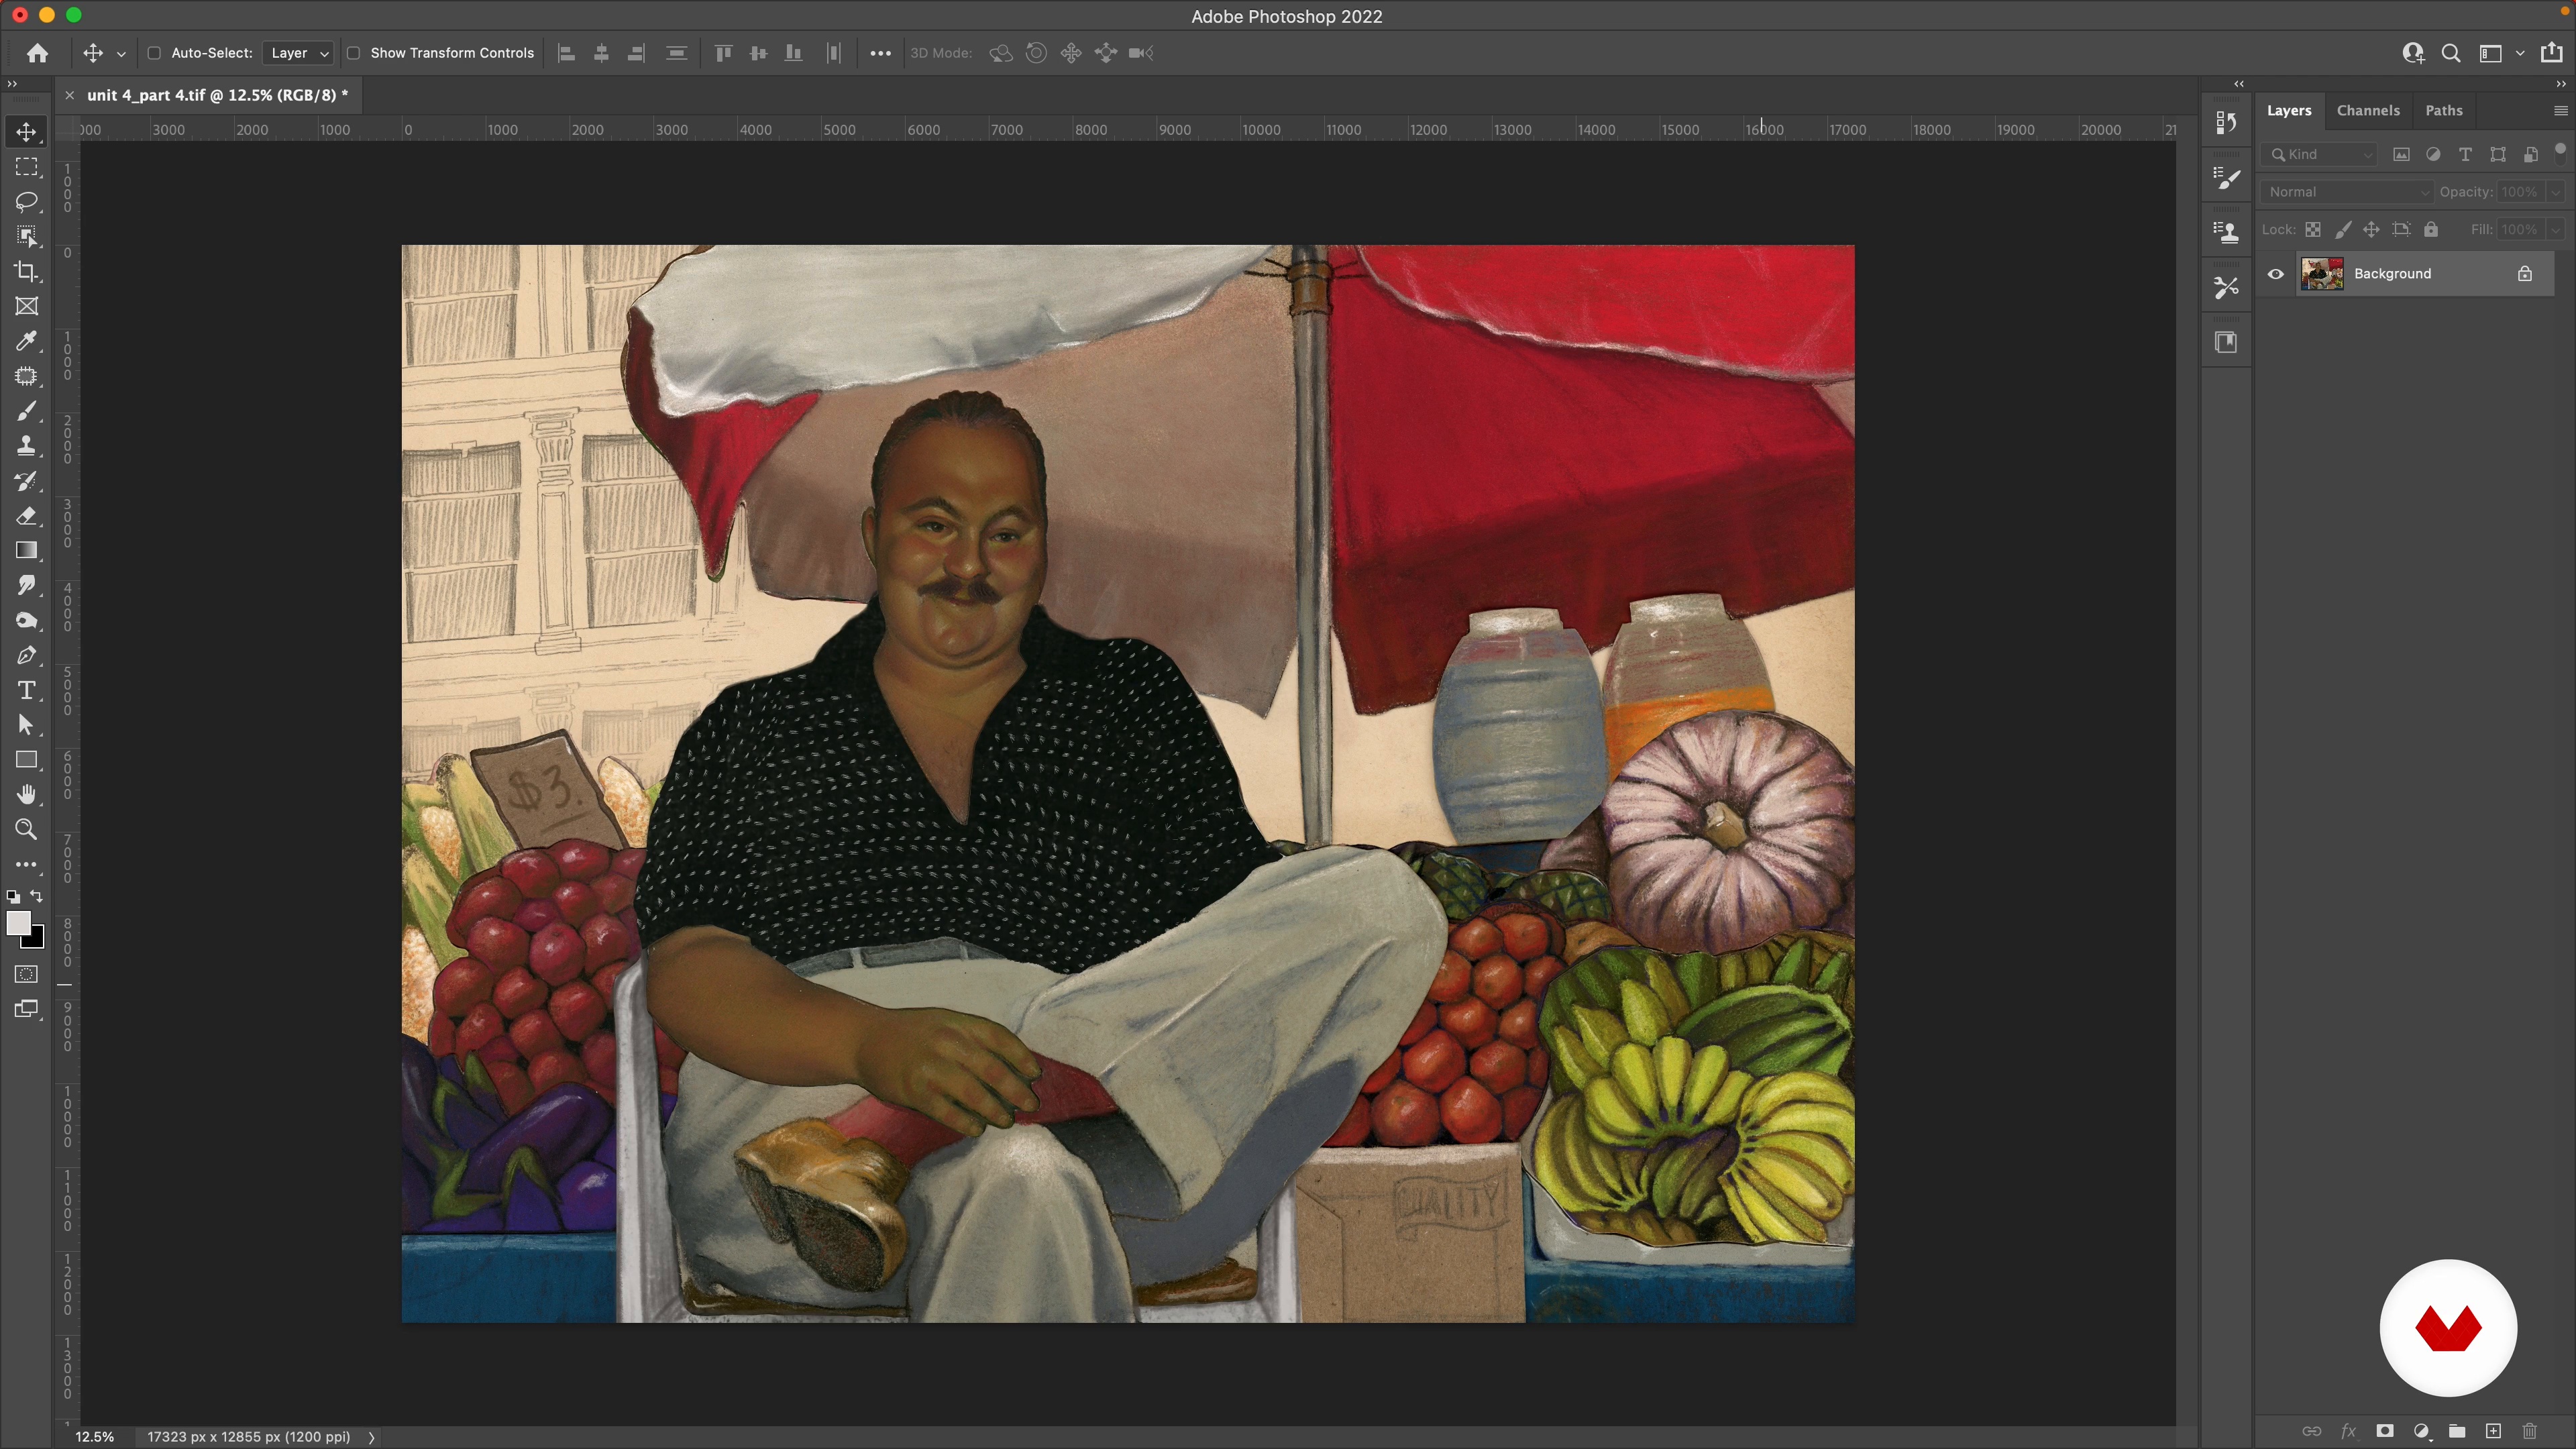Select the Frame tool
The height and width of the screenshot is (1449, 2576).
click(27, 306)
